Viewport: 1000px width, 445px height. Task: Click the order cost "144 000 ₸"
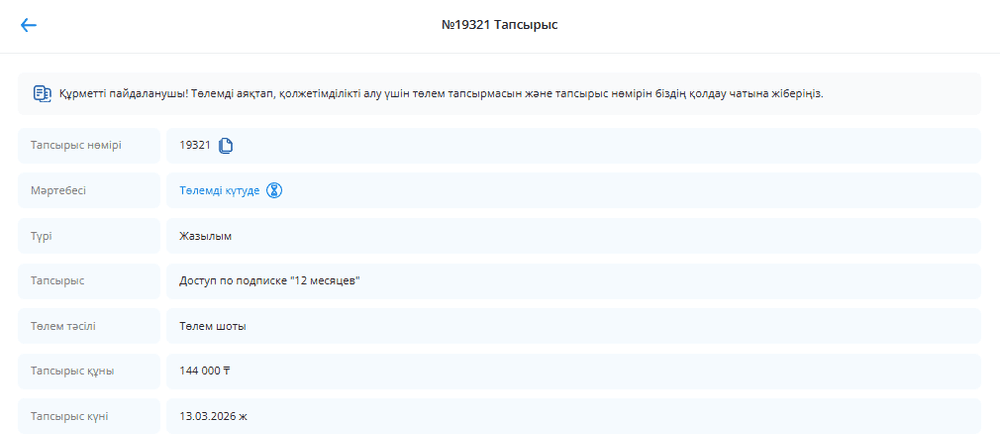(205, 371)
